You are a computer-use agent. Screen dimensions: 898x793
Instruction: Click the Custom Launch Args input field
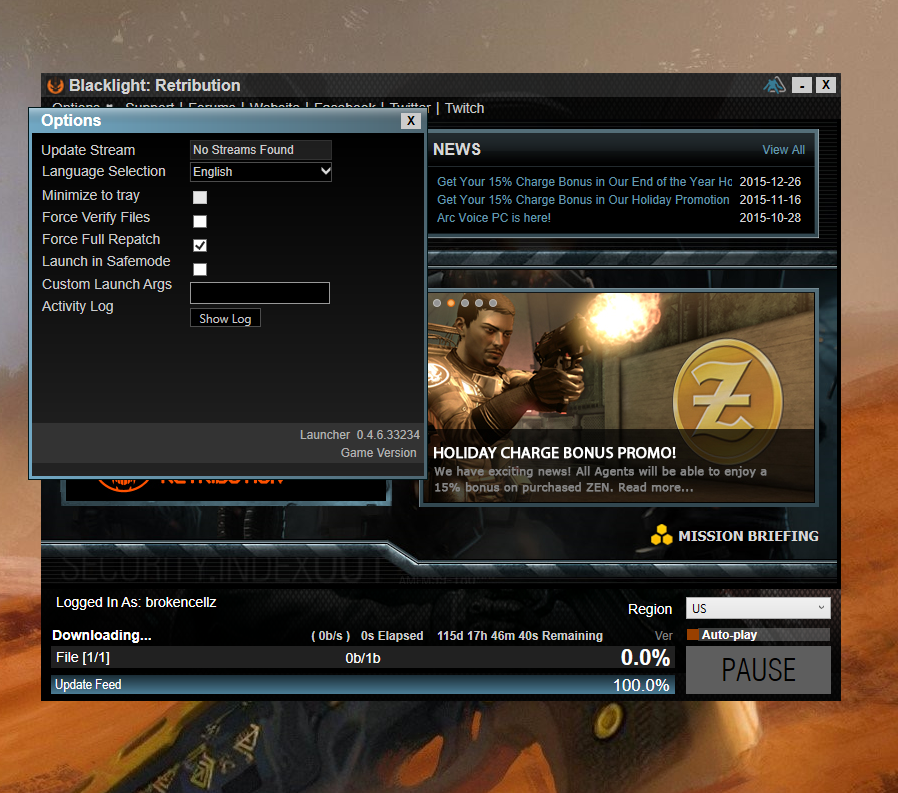tap(260, 293)
